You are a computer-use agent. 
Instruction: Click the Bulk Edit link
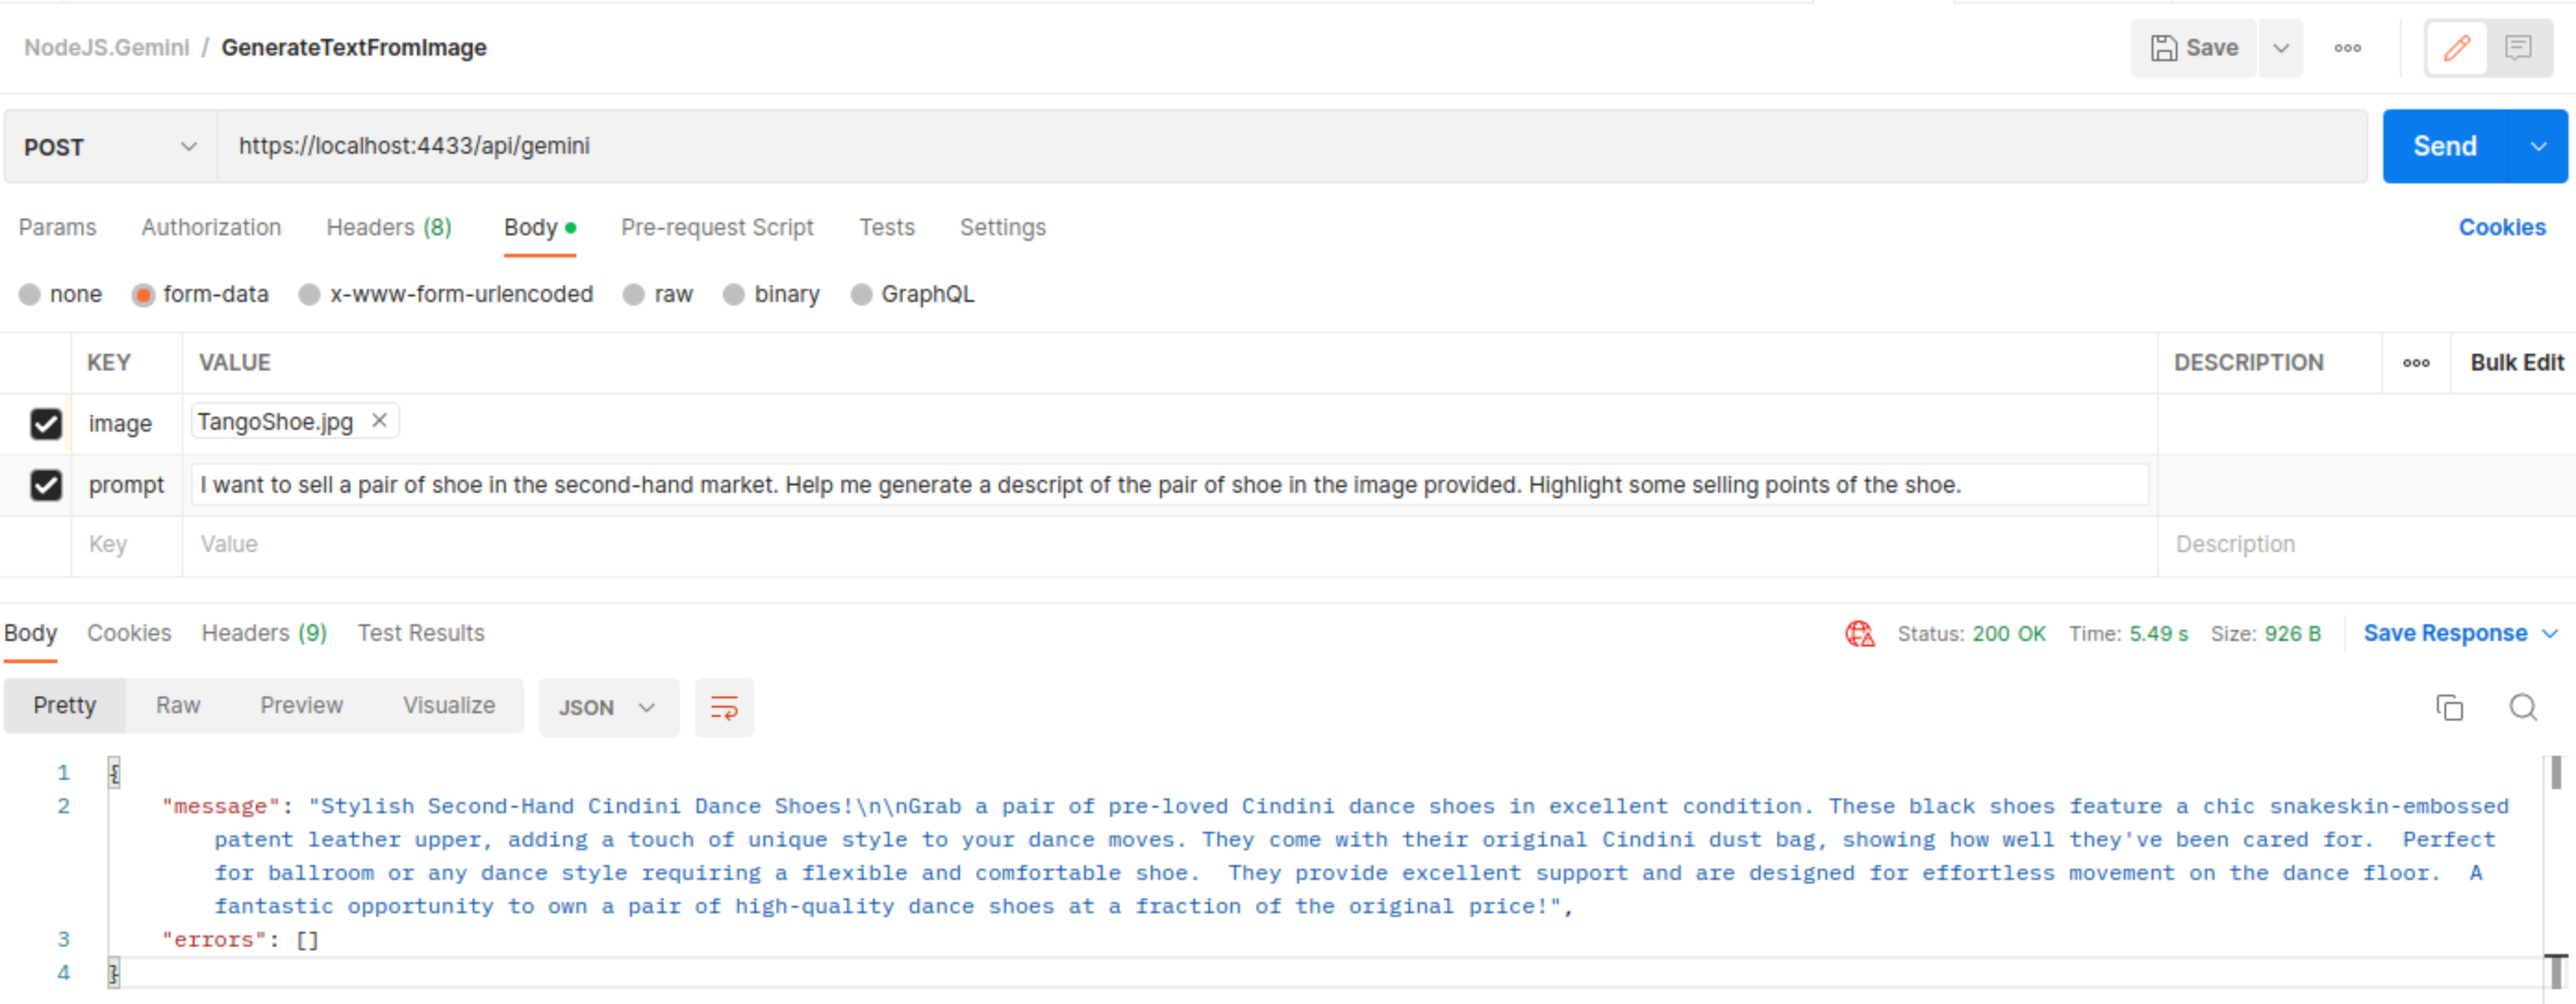coord(2516,363)
